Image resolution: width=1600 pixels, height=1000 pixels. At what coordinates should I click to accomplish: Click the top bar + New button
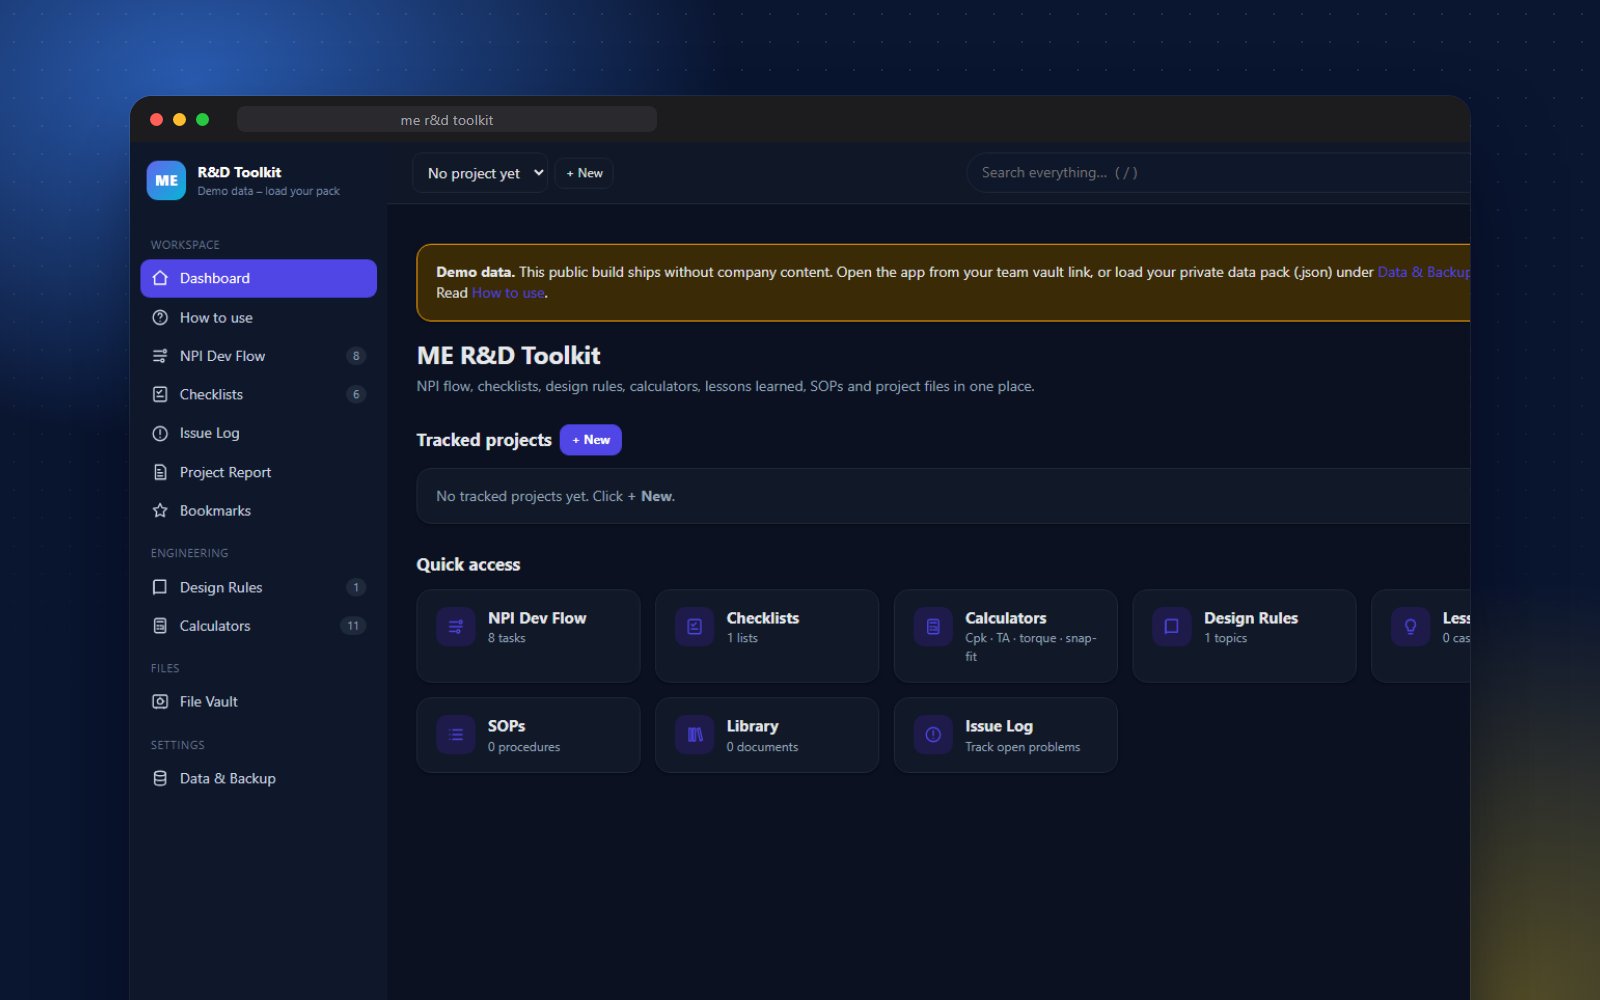pyautogui.click(x=585, y=173)
